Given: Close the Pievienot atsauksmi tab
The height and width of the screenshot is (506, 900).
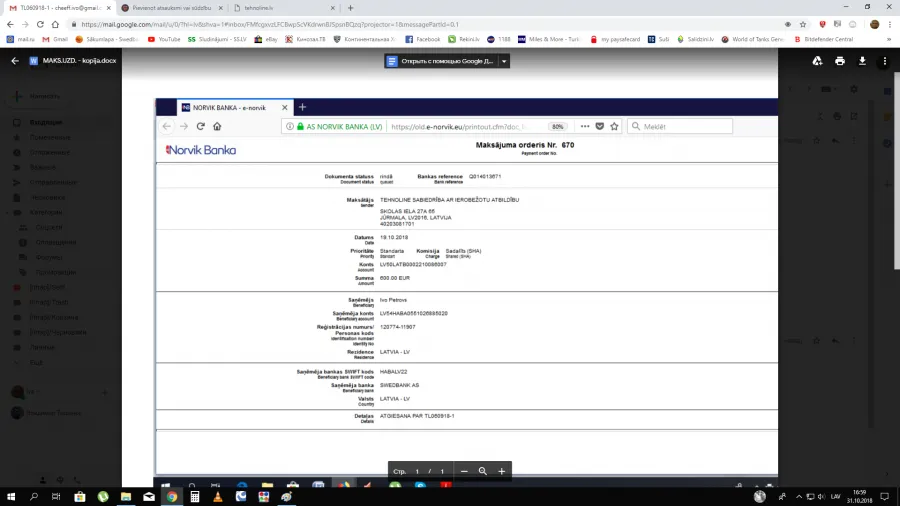Looking at the screenshot, I should tap(220, 8).
